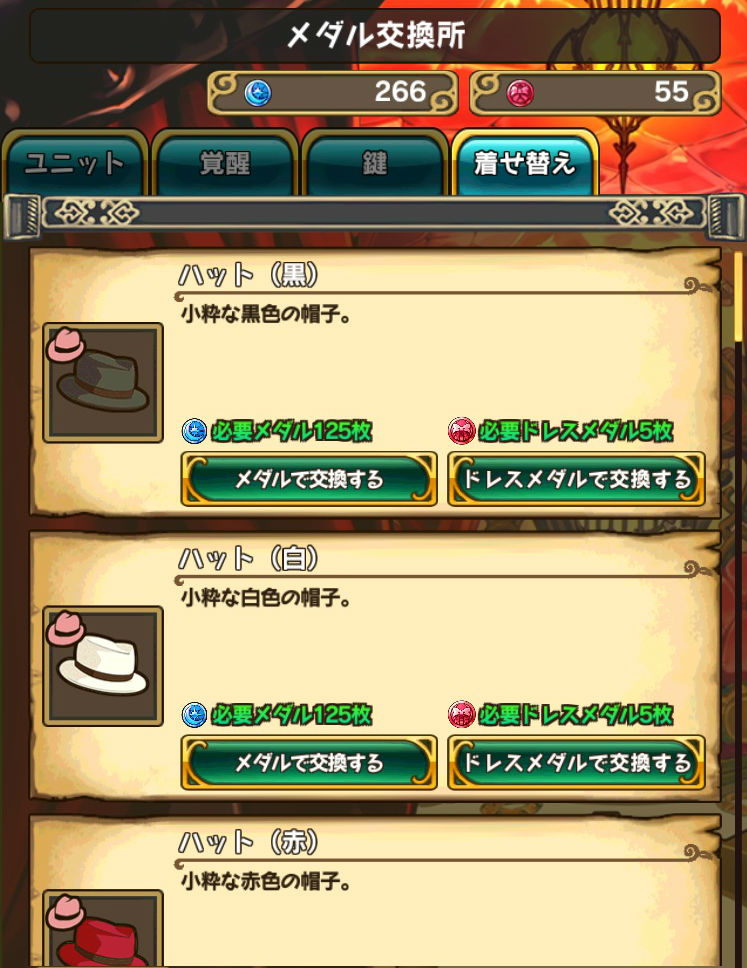Switch to the ユニット tab

point(75,164)
